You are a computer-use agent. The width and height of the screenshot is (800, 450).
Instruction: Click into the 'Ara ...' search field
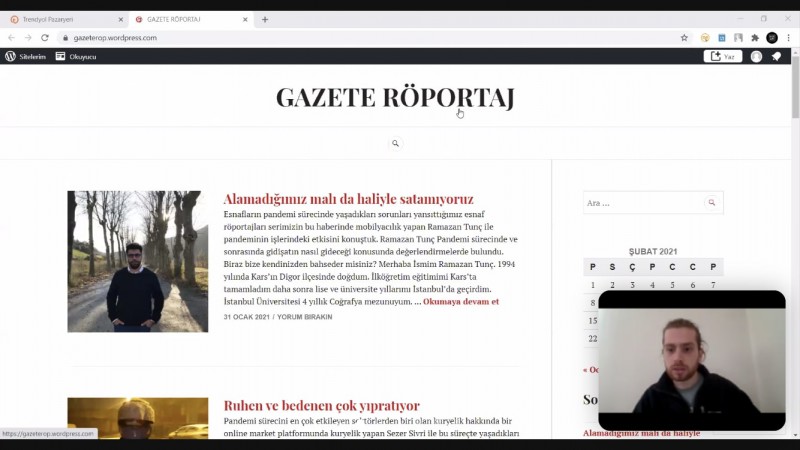(642, 203)
